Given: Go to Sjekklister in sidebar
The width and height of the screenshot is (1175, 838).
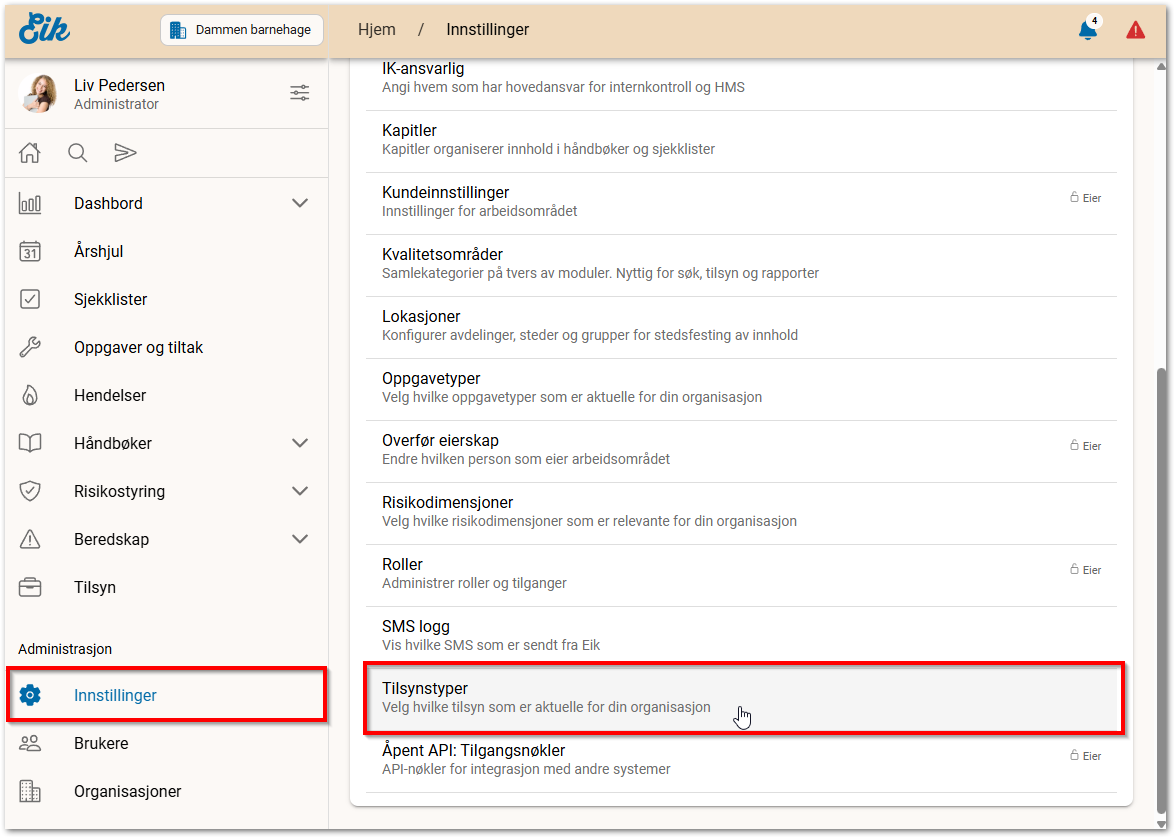Looking at the screenshot, I should coord(110,299).
